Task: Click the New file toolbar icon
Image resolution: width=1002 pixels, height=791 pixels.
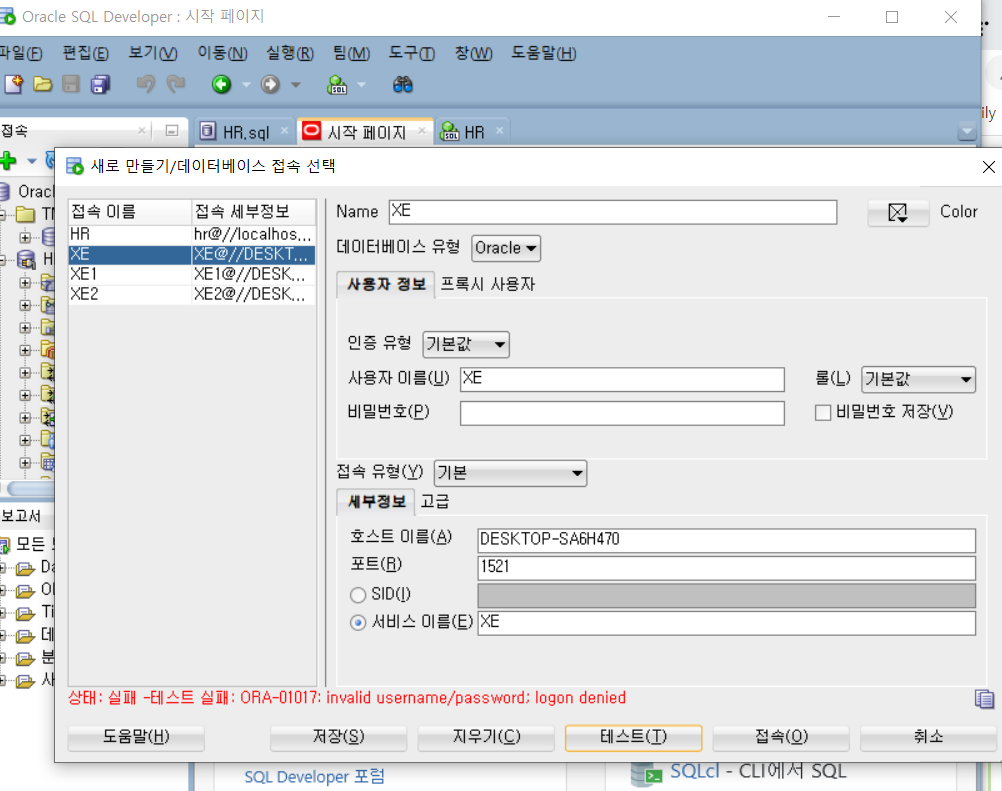Action: (x=13, y=84)
